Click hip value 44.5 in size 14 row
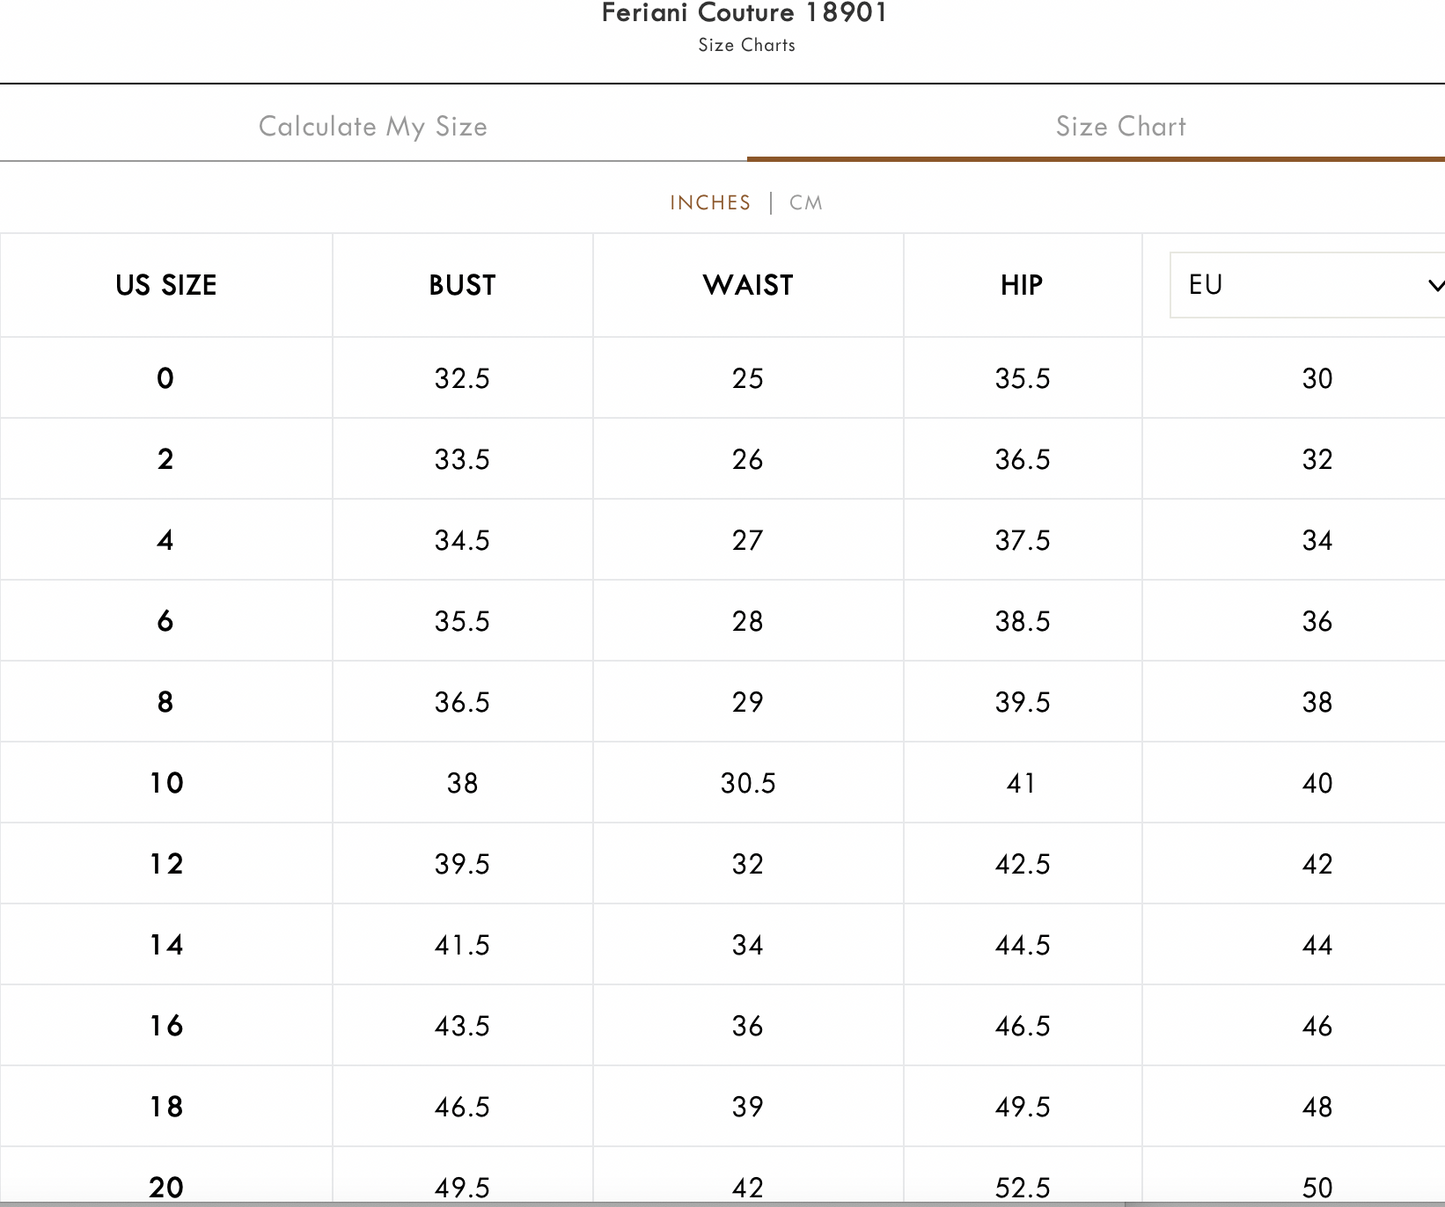 tap(1022, 945)
